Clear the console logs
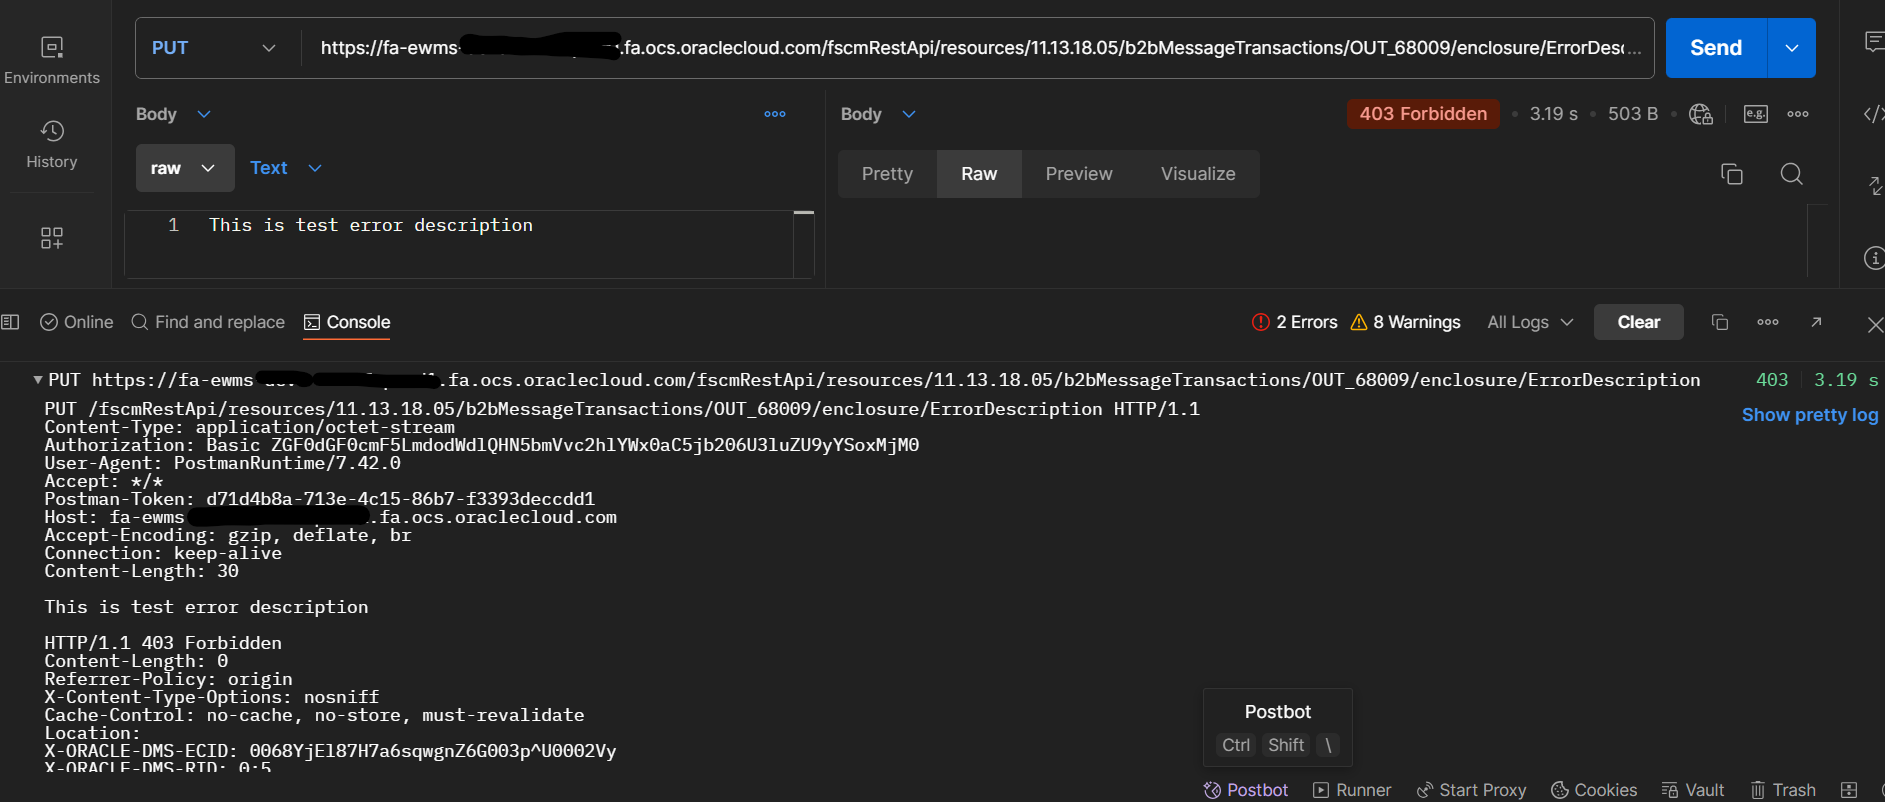This screenshot has height=802, width=1885. click(x=1639, y=322)
